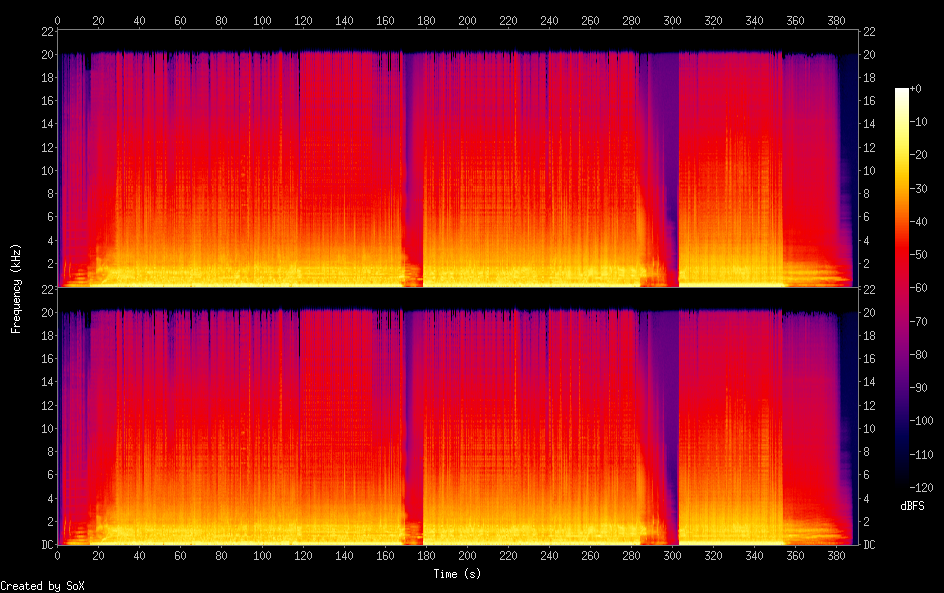Screen dimensions: 944x593
Task: Pick the "-50" dBFS legend value
Action: (919, 255)
